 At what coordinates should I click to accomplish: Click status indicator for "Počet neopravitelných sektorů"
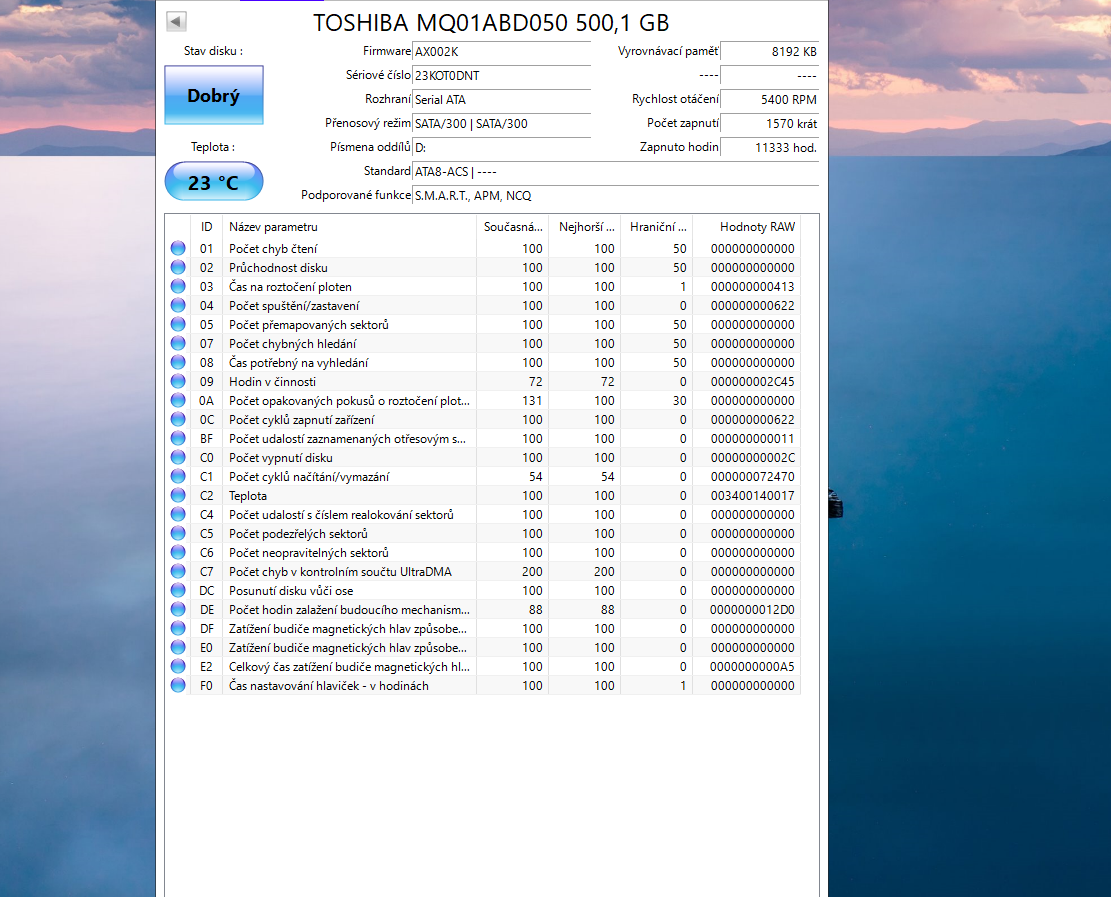point(177,552)
